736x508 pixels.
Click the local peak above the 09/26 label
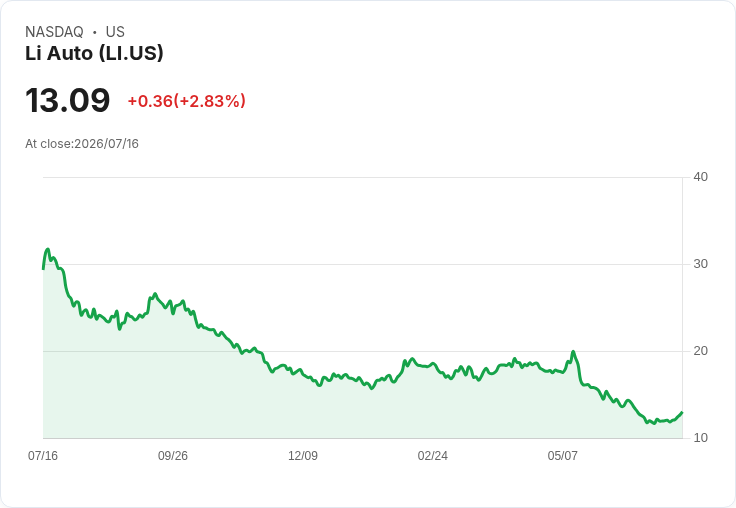[x=155, y=294]
